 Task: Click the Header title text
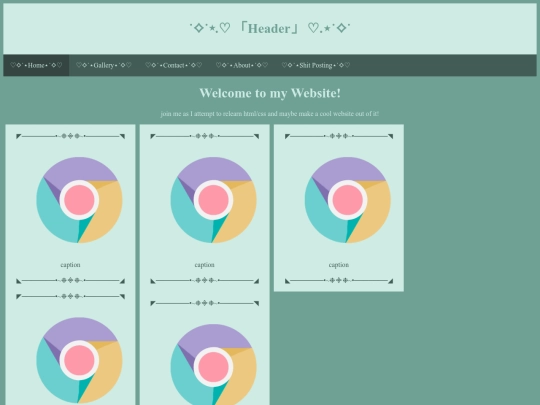click(x=270, y=28)
